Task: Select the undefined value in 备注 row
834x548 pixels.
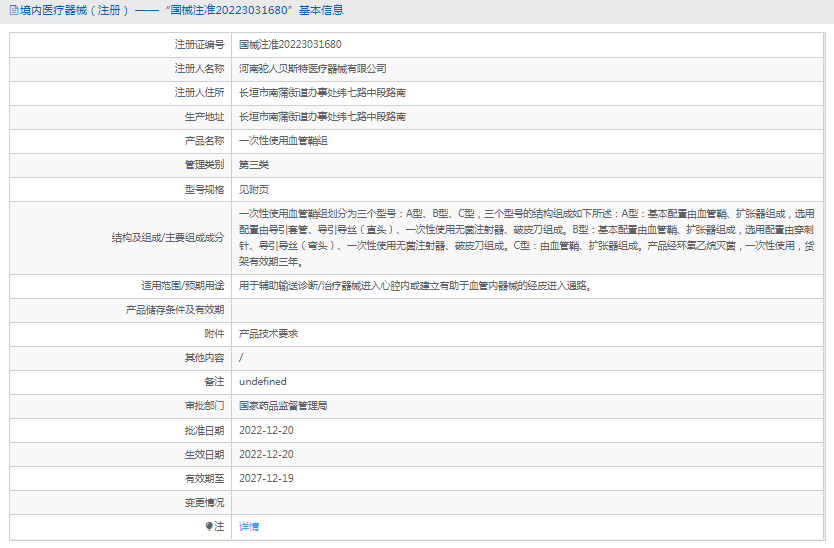Action: coord(263,381)
